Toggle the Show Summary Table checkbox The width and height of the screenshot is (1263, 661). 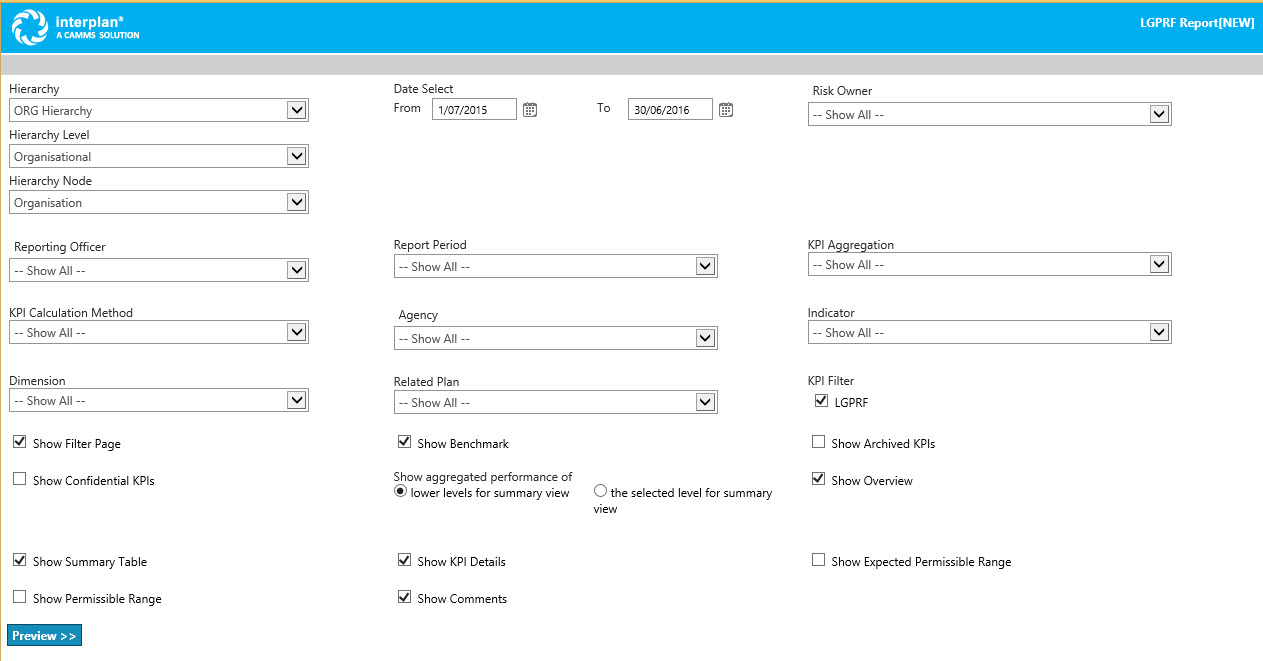(x=20, y=560)
